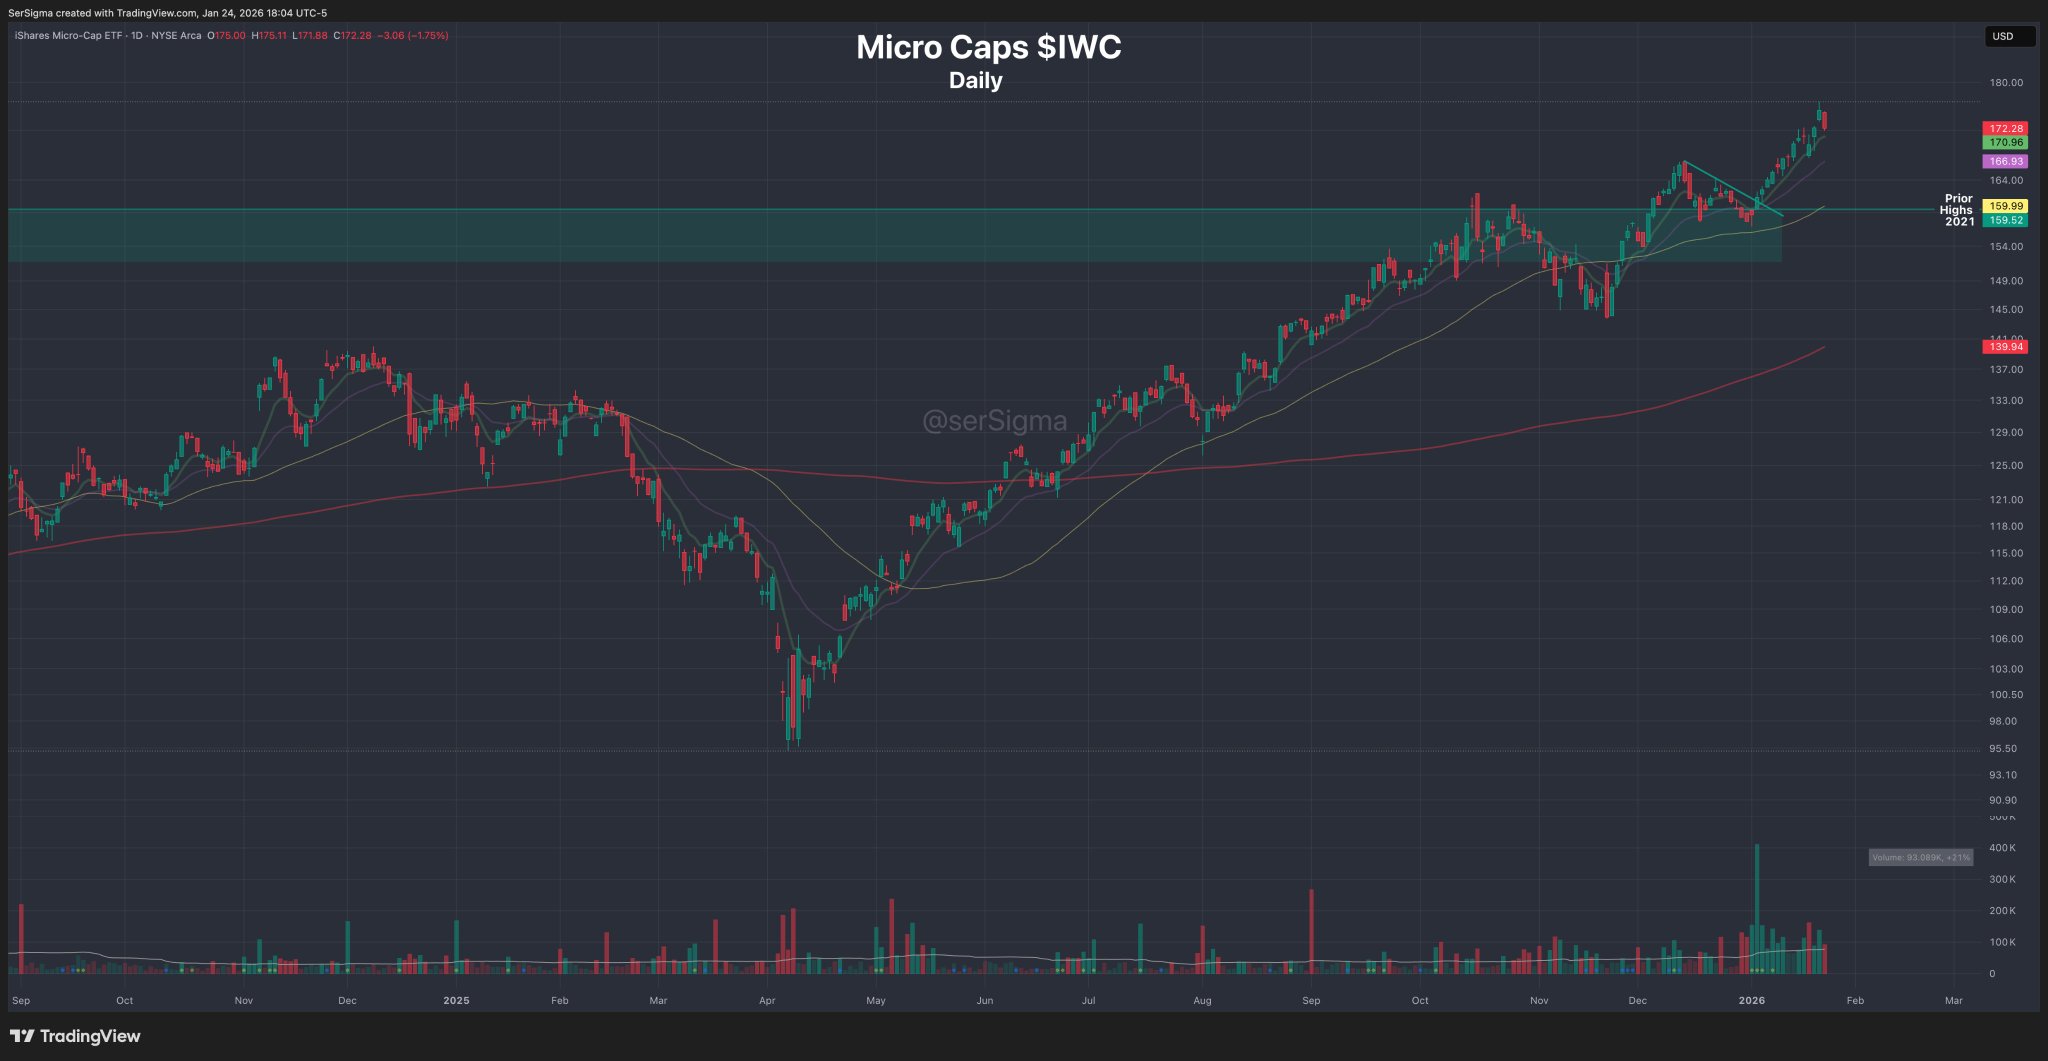This screenshot has width=2048, height=1061.
Task: Click the 2025 marker on time axis
Action: [x=456, y=1000]
